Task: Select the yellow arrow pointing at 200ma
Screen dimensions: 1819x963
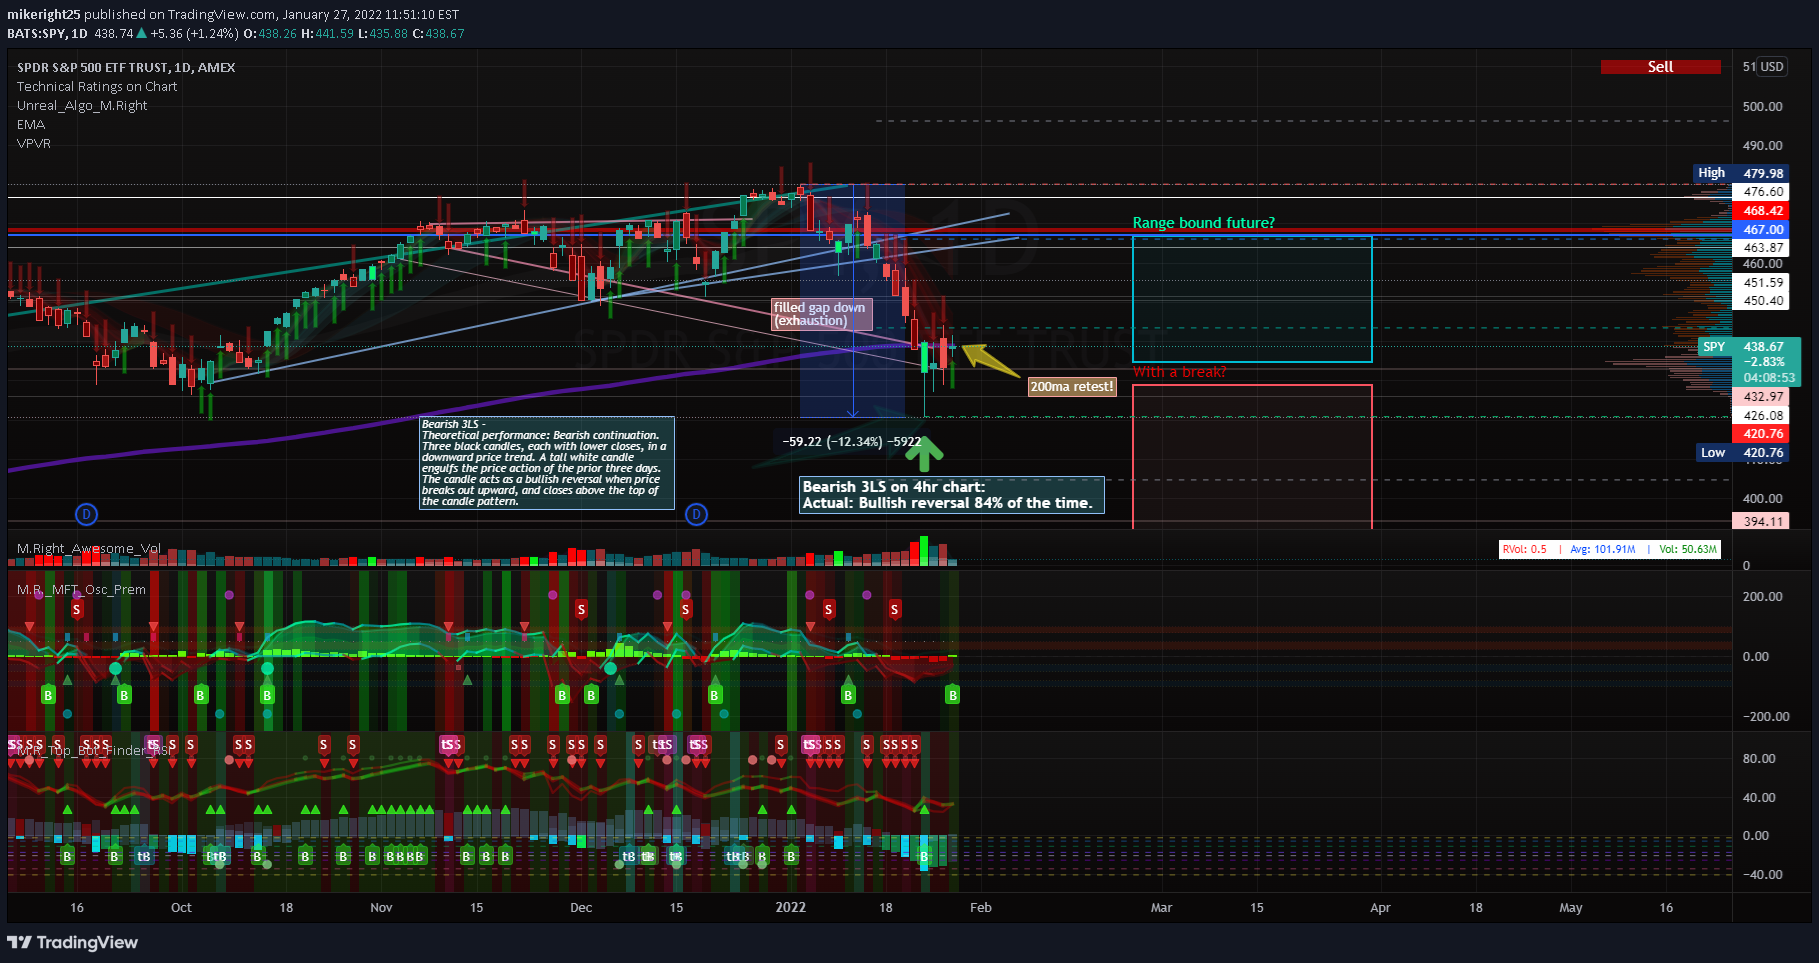Action: click(990, 361)
